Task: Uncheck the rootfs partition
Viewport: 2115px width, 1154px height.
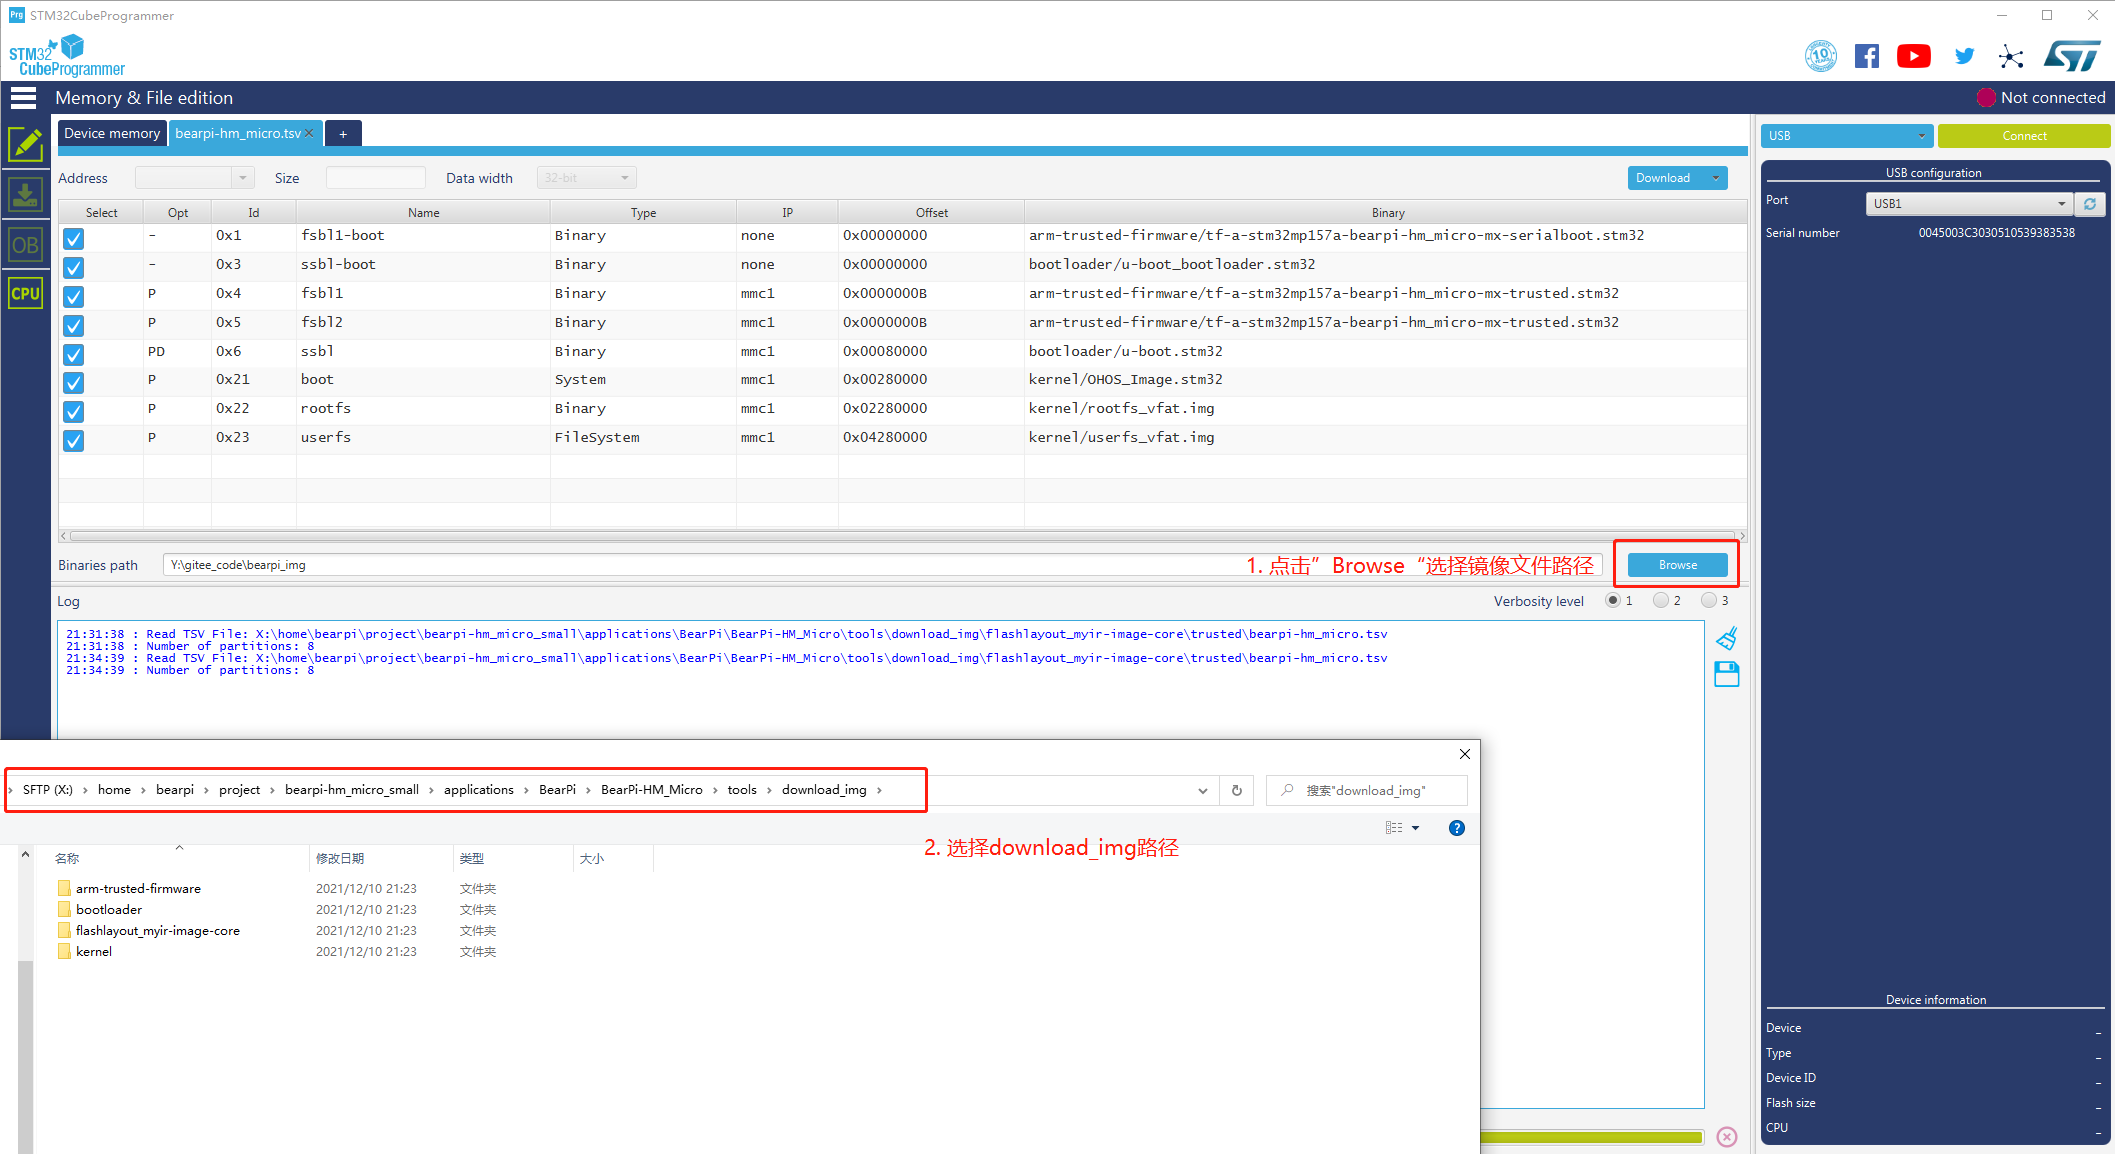Action: point(73,411)
